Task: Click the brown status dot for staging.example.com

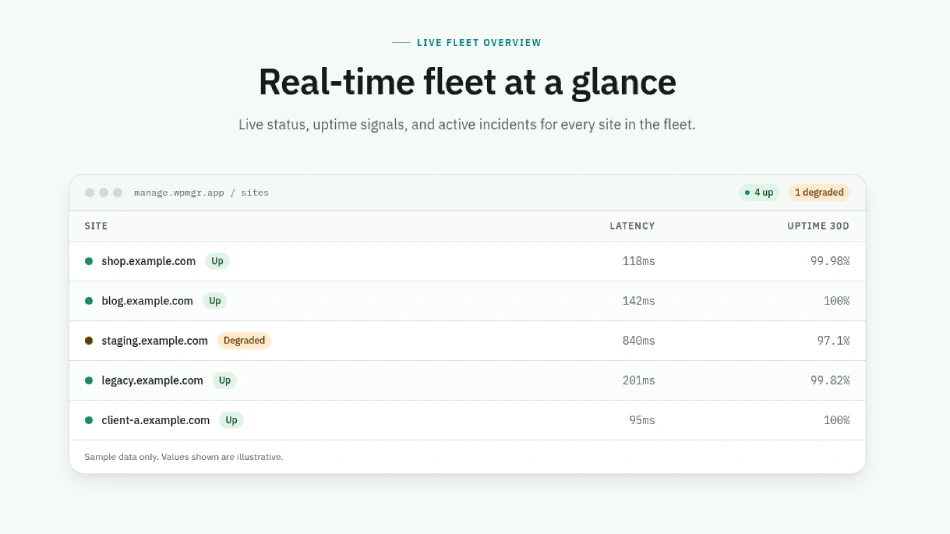Action: click(89, 341)
